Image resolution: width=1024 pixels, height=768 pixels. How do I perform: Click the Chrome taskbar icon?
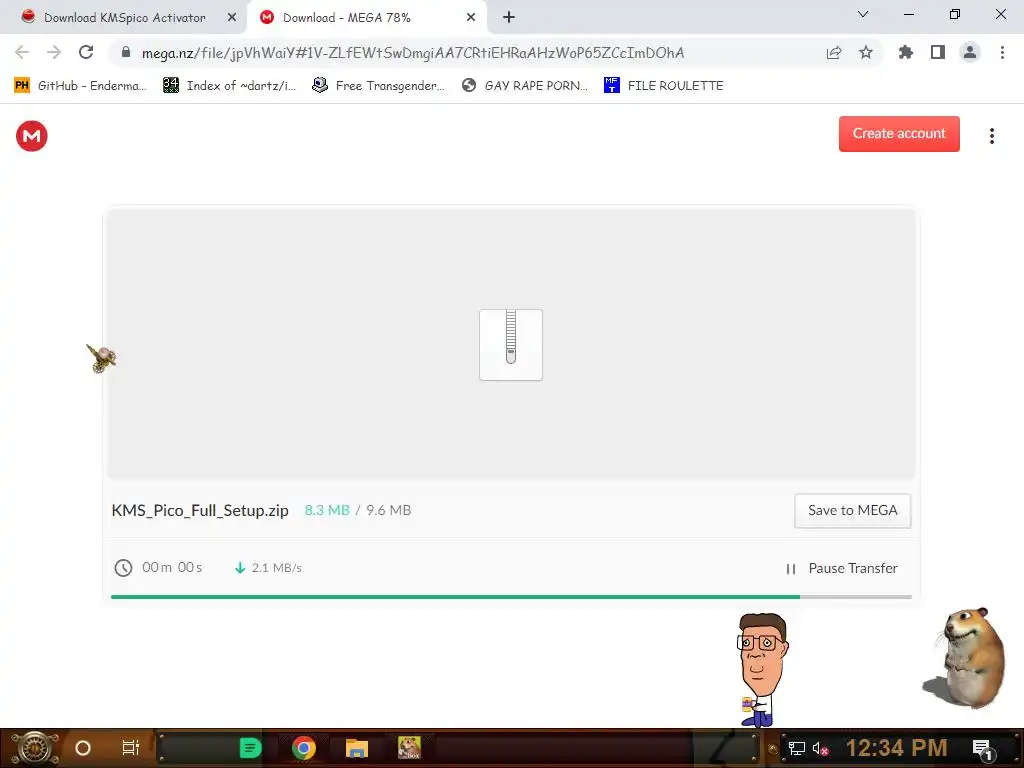coord(304,748)
